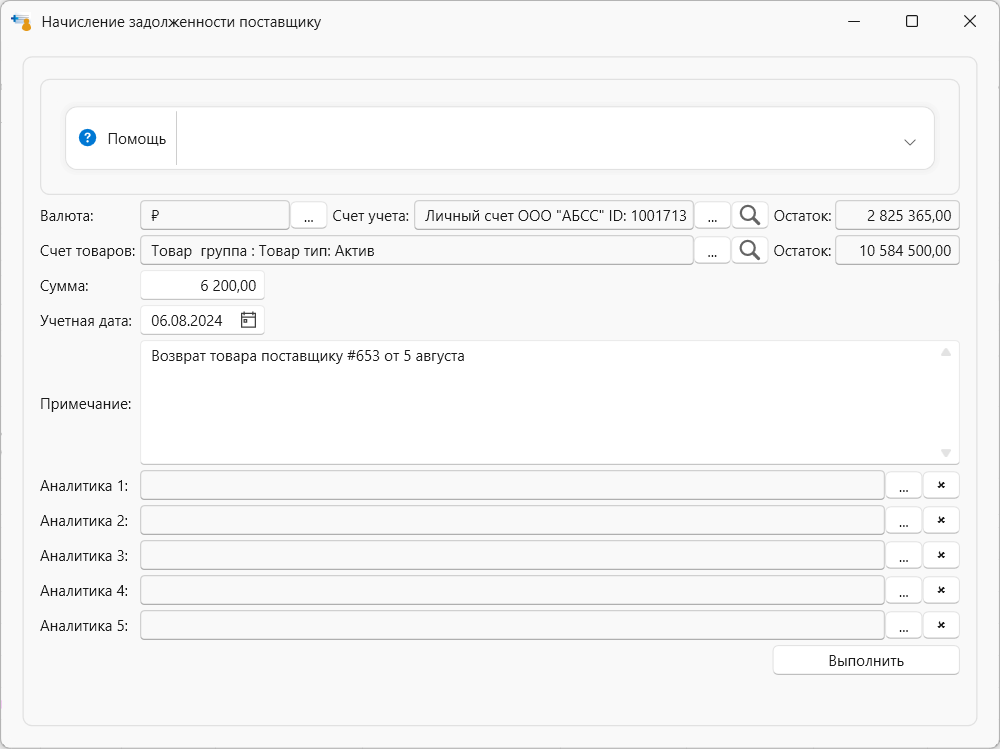Open the ellipsis selector for Счет учета

click(x=712, y=216)
